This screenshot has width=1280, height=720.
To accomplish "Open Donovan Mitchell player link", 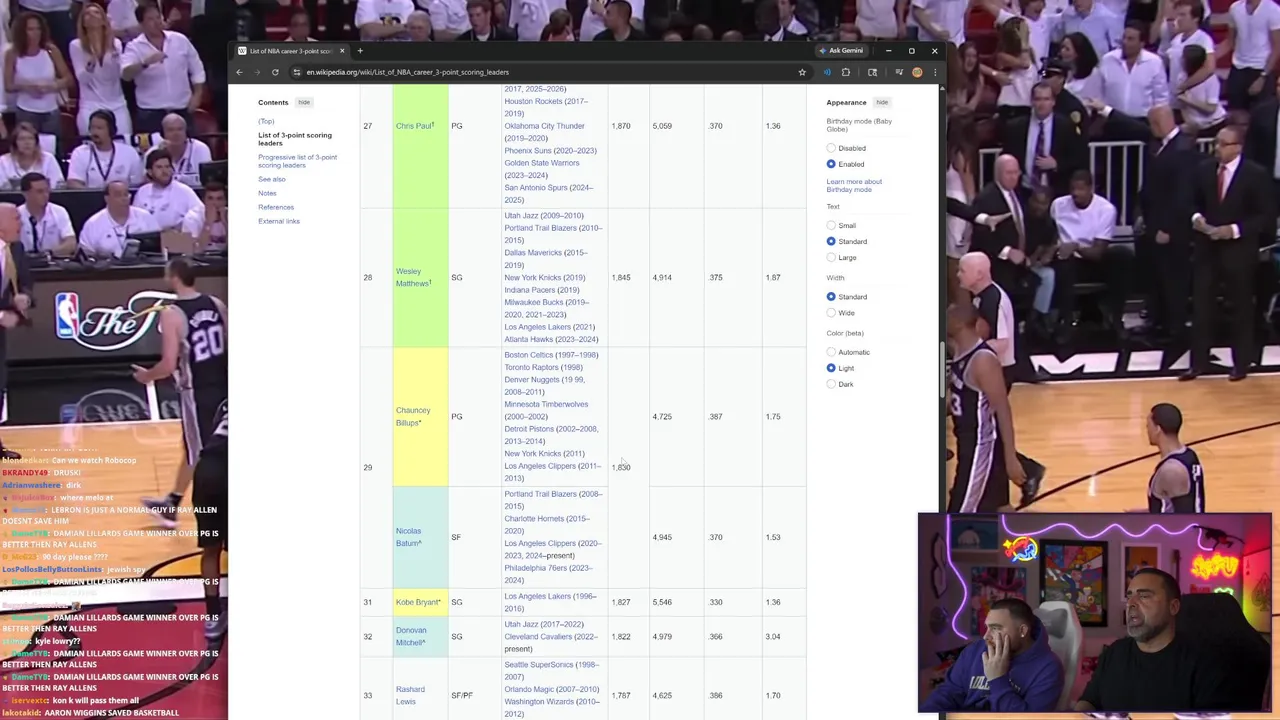I will click(411, 636).
